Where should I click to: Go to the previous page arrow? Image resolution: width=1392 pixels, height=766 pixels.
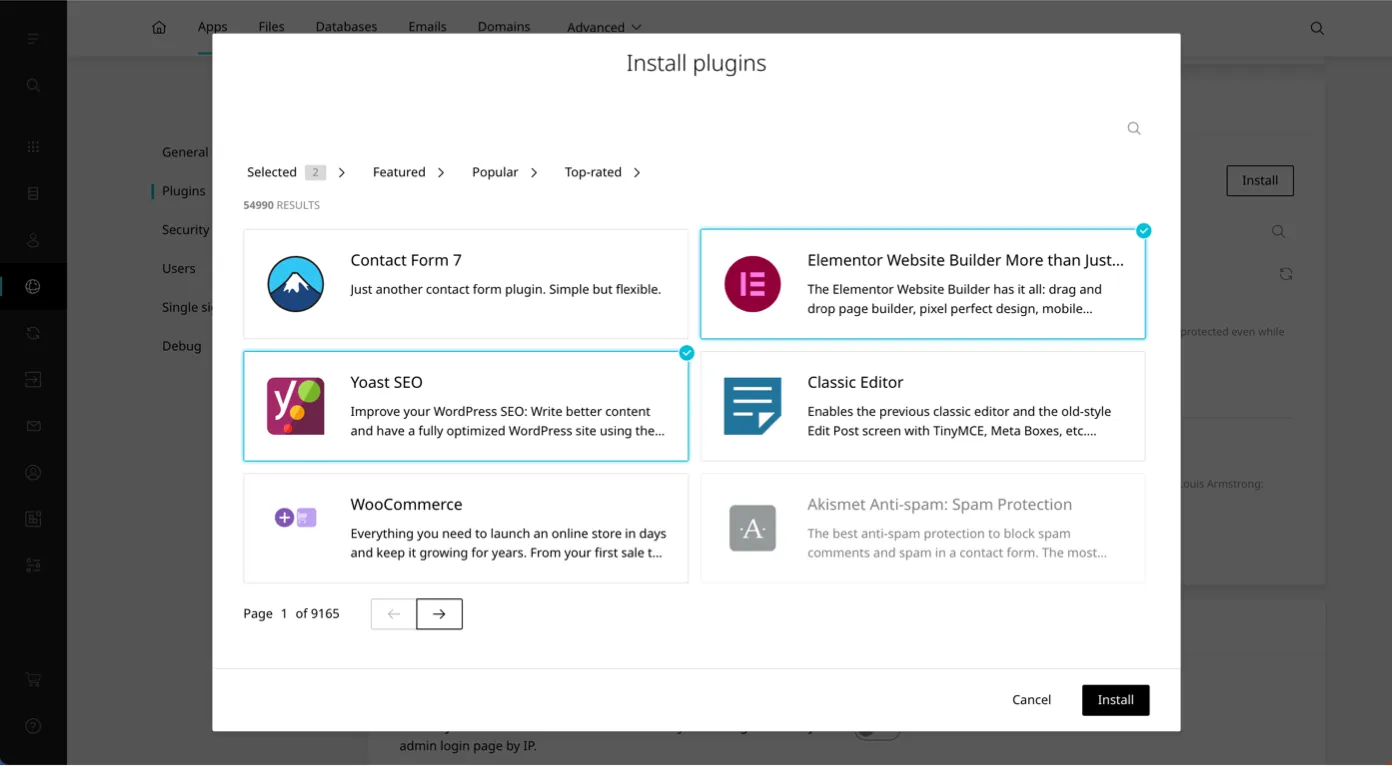(393, 614)
